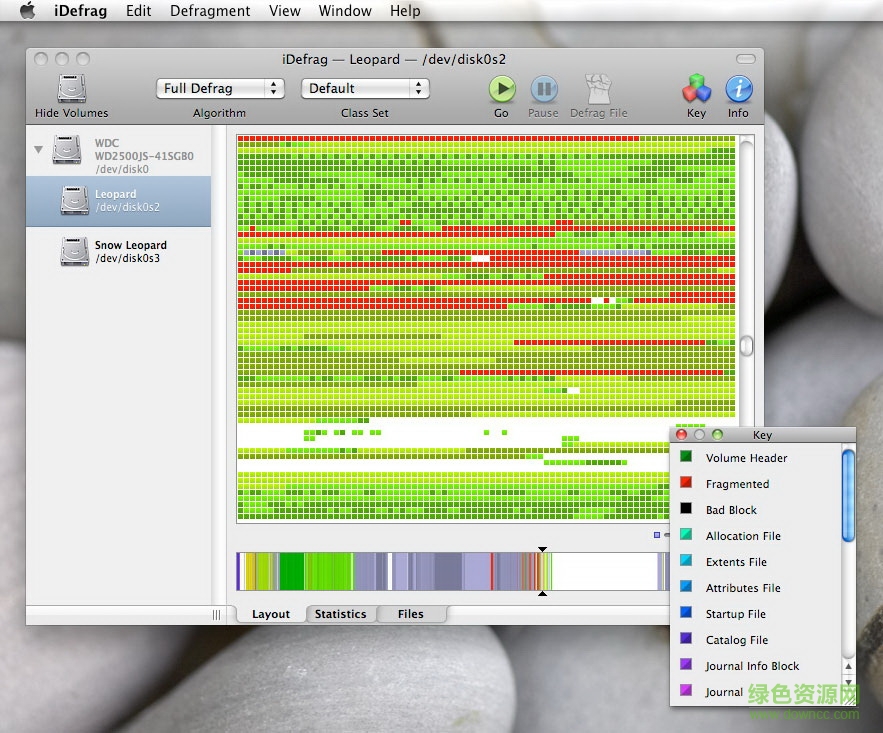The height and width of the screenshot is (733, 883).
Task: Select the Leopard volume in sidebar
Action: [x=117, y=201]
